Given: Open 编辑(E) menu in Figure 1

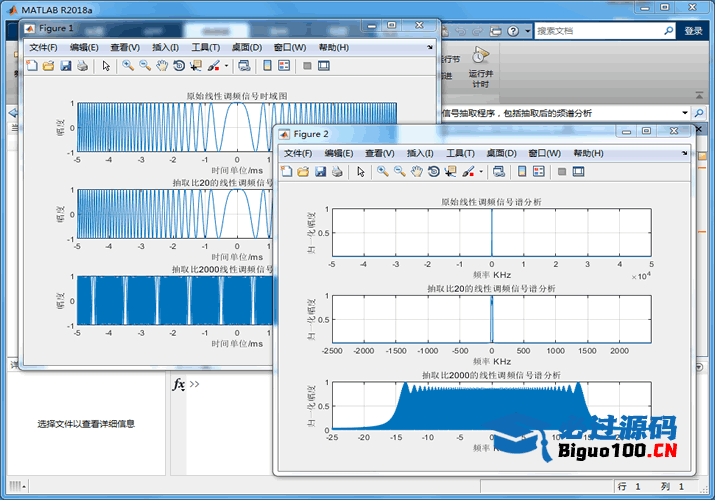Looking at the screenshot, I should coord(84,47).
